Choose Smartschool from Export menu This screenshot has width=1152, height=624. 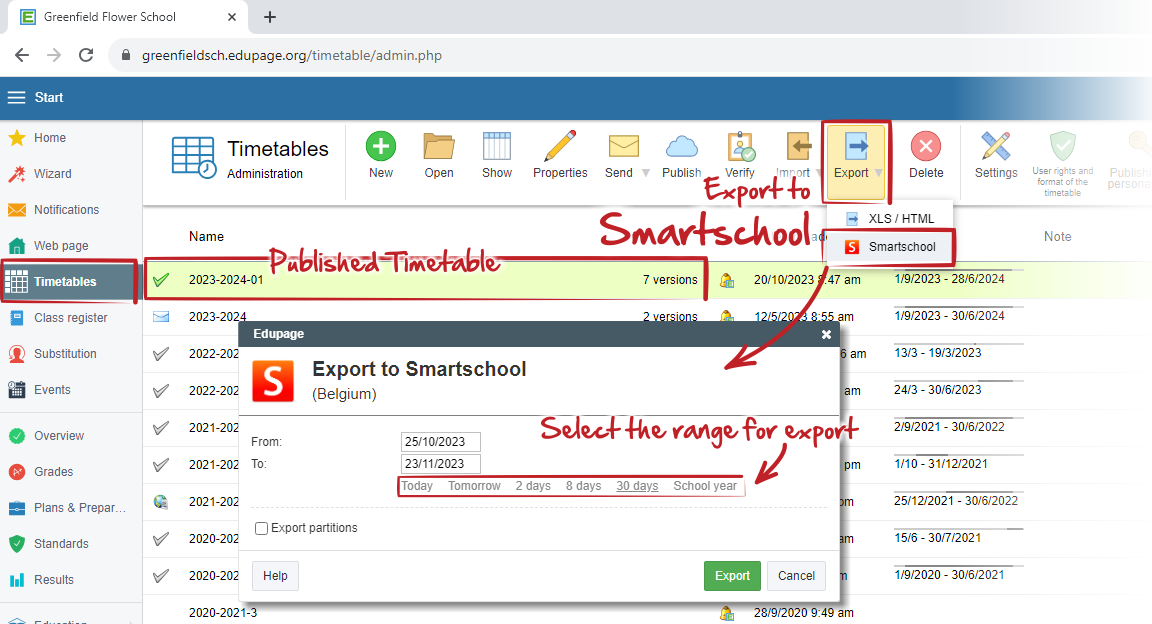click(x=890, y=247)
